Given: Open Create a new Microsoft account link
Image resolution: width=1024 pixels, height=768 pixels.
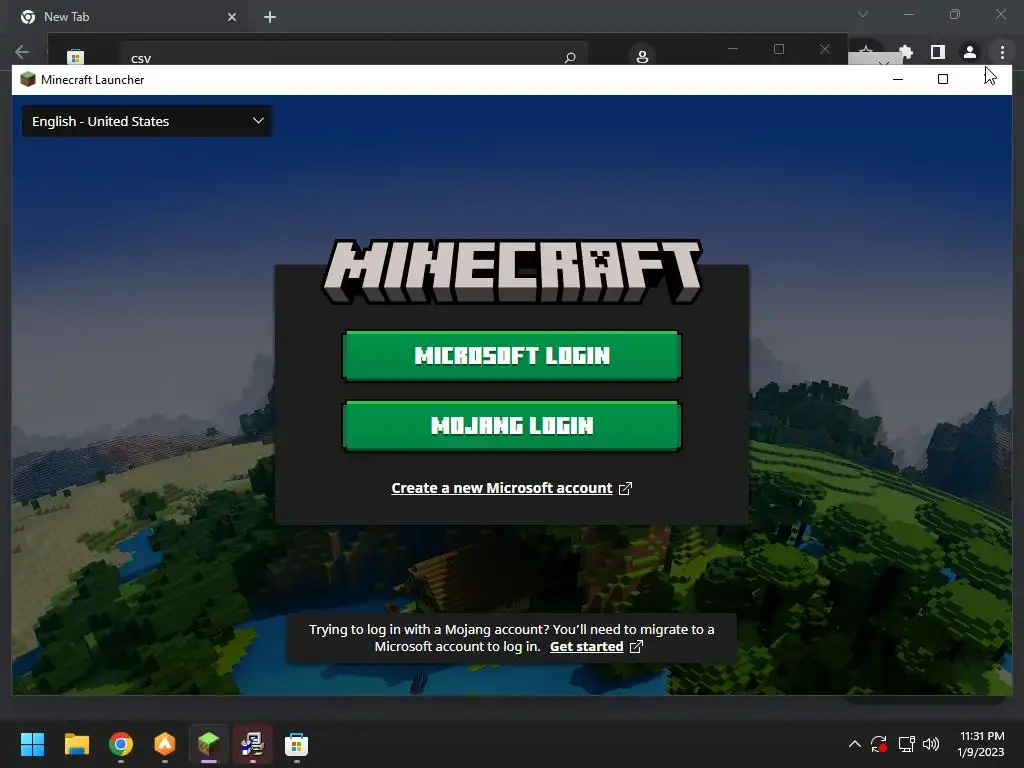Looking at the screenshot, I should tap(502, 488).
